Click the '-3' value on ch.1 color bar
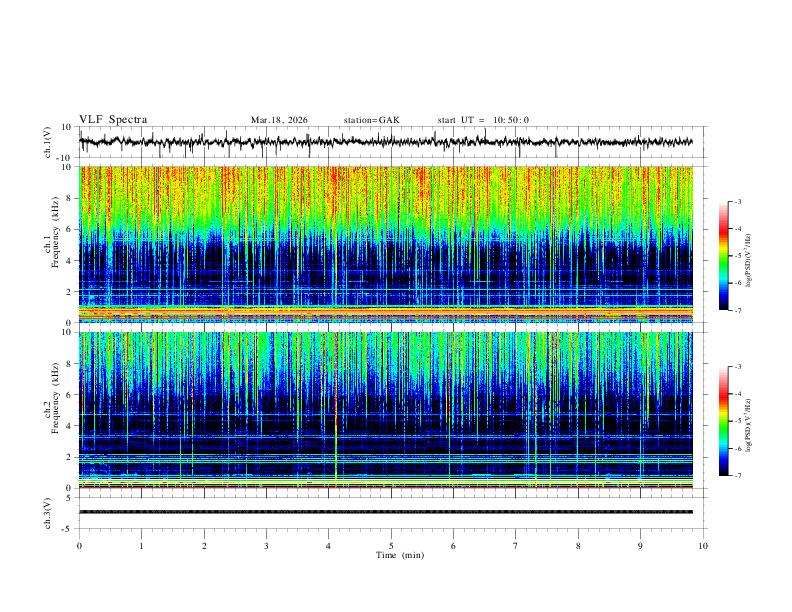792x612 pixels. (737, 201)
